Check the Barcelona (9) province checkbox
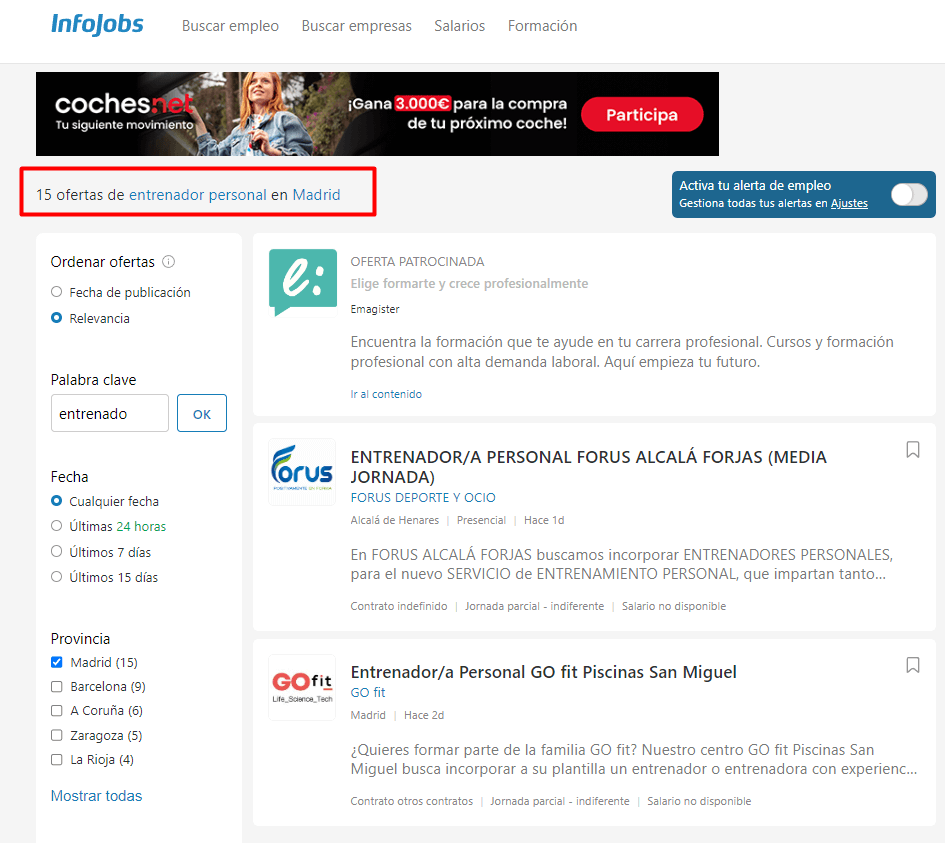This screenshot has height=843, width=945. 57,686
